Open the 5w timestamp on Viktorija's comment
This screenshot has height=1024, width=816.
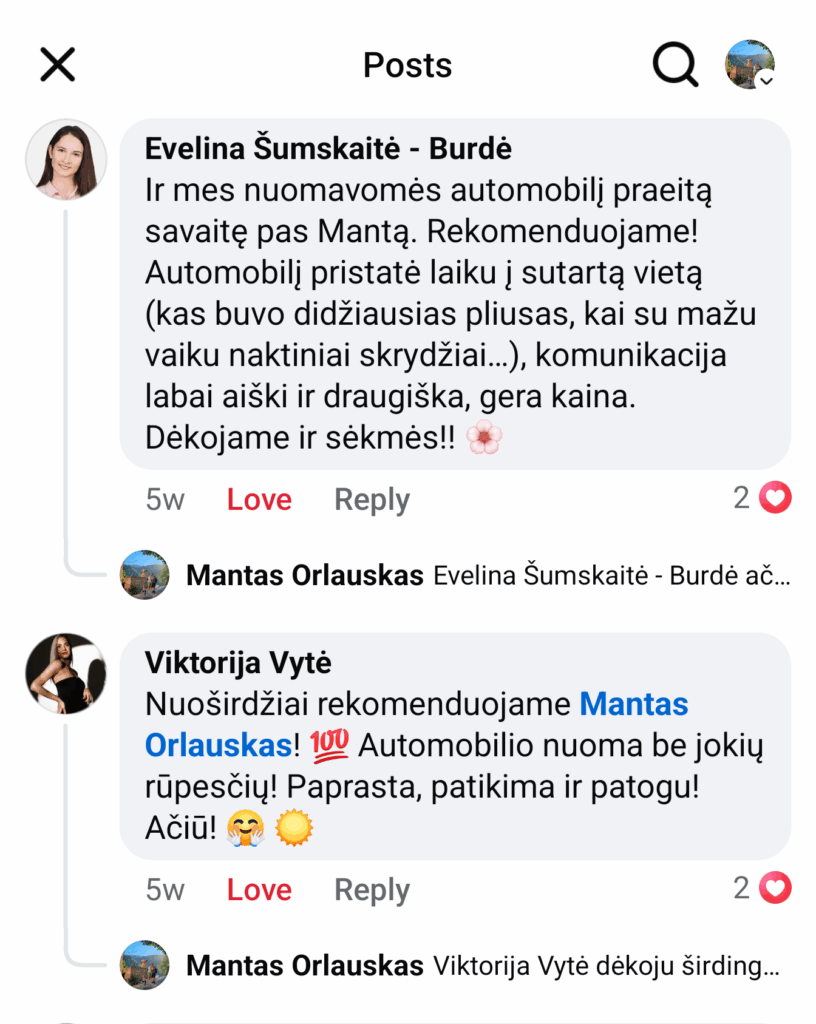pyautogui.click(x=165, y=890)
